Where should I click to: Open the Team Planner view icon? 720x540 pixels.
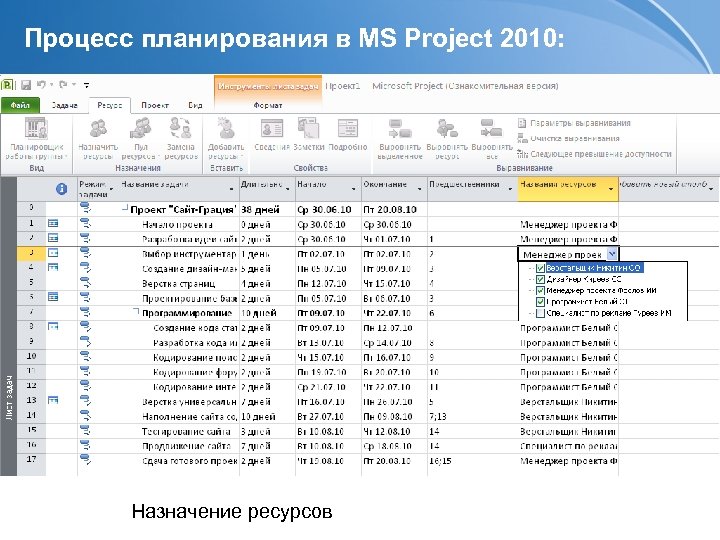[x=36, y=128]
